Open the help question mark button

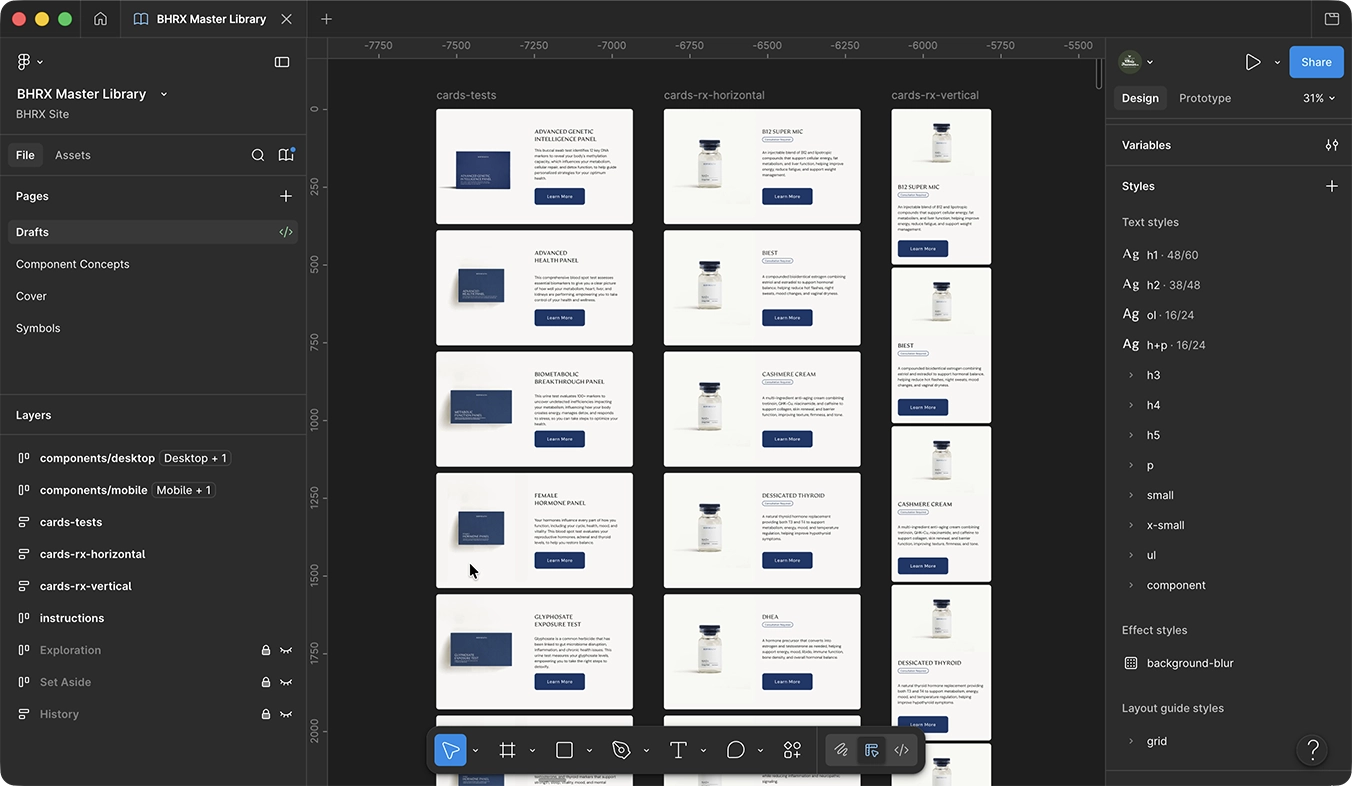click(x=1313, y=750)
